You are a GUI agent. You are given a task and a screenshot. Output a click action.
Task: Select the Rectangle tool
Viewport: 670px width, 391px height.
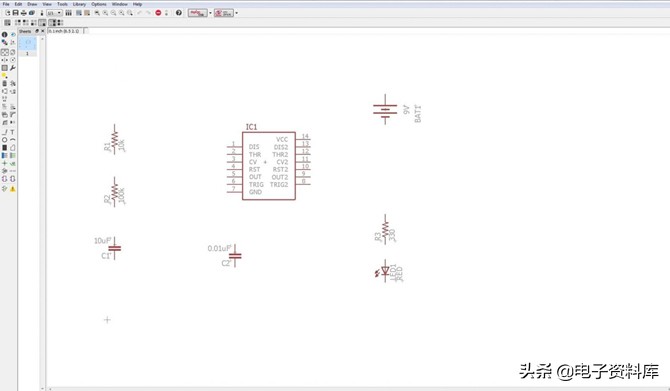4,147
